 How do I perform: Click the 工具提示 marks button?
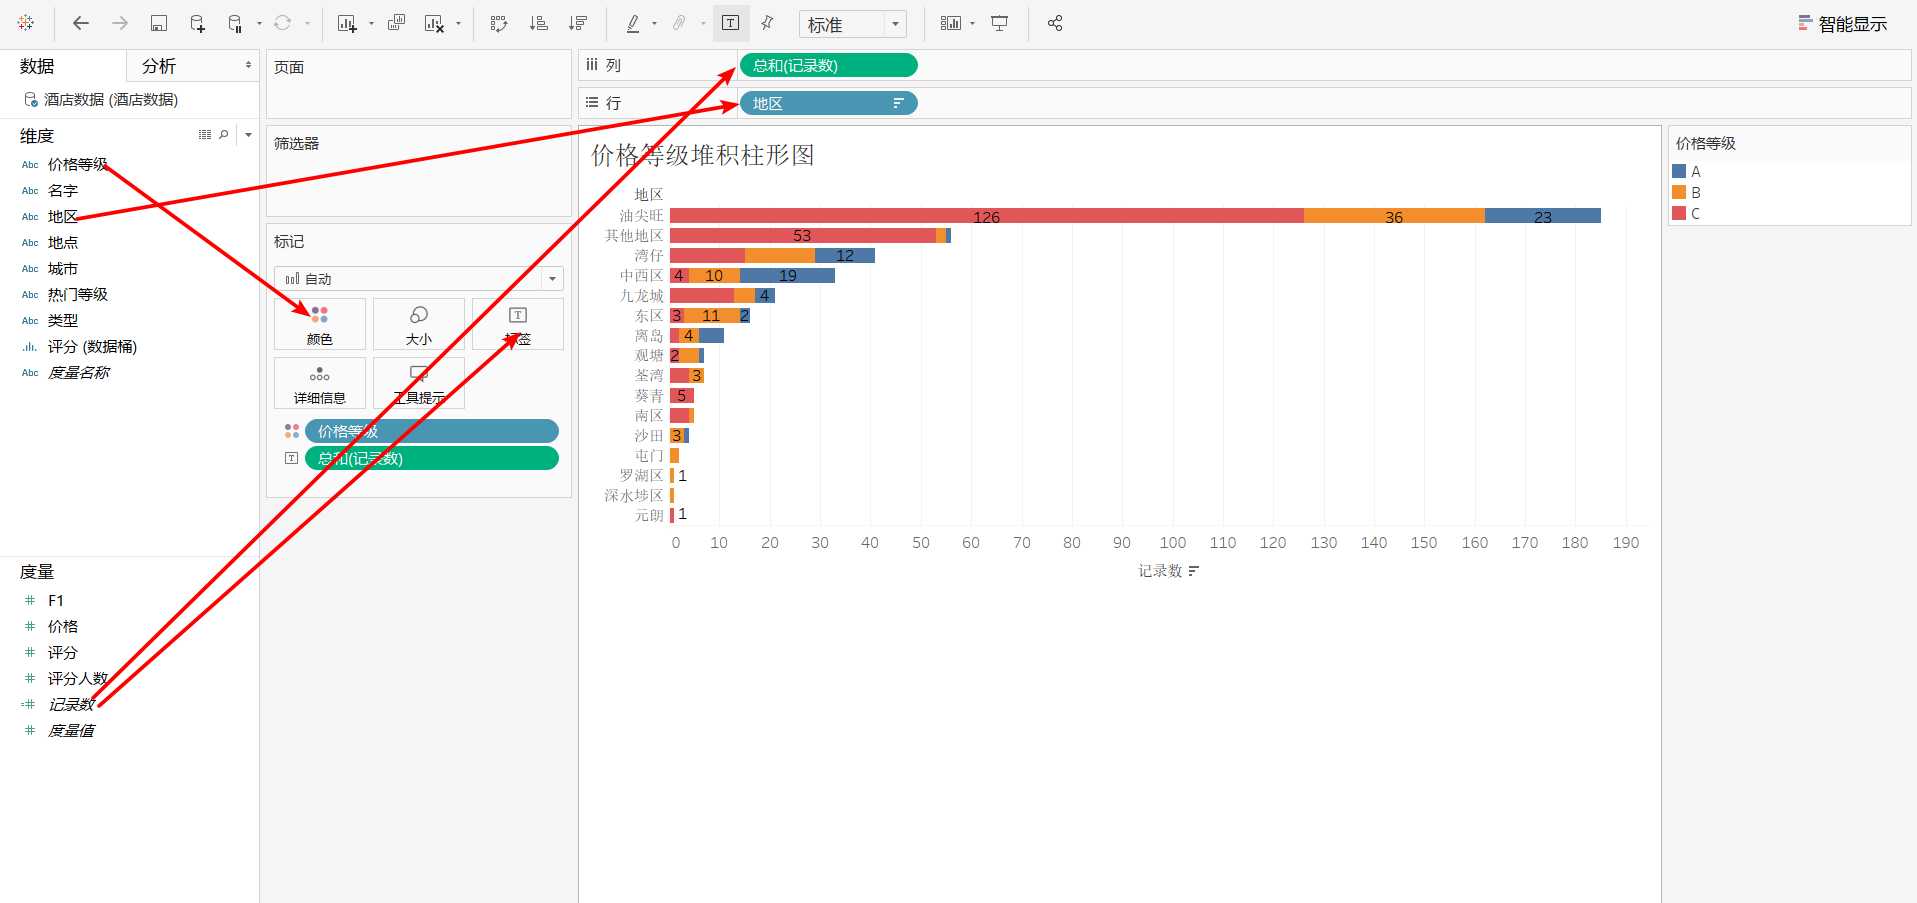pyautogui.click(x=419, y=383)
